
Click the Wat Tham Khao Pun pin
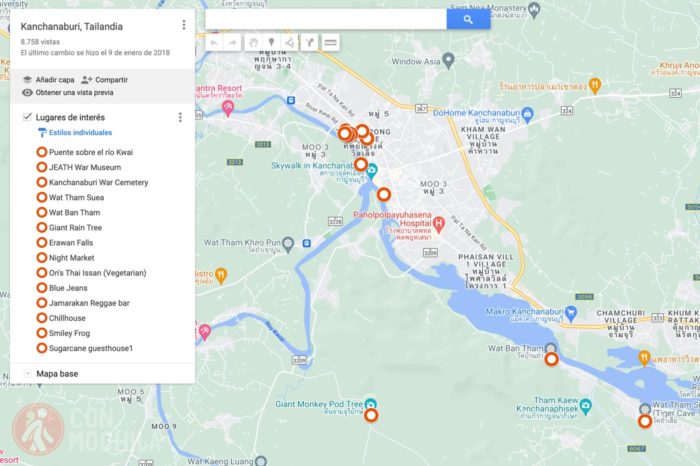click(x=288, y=244)
